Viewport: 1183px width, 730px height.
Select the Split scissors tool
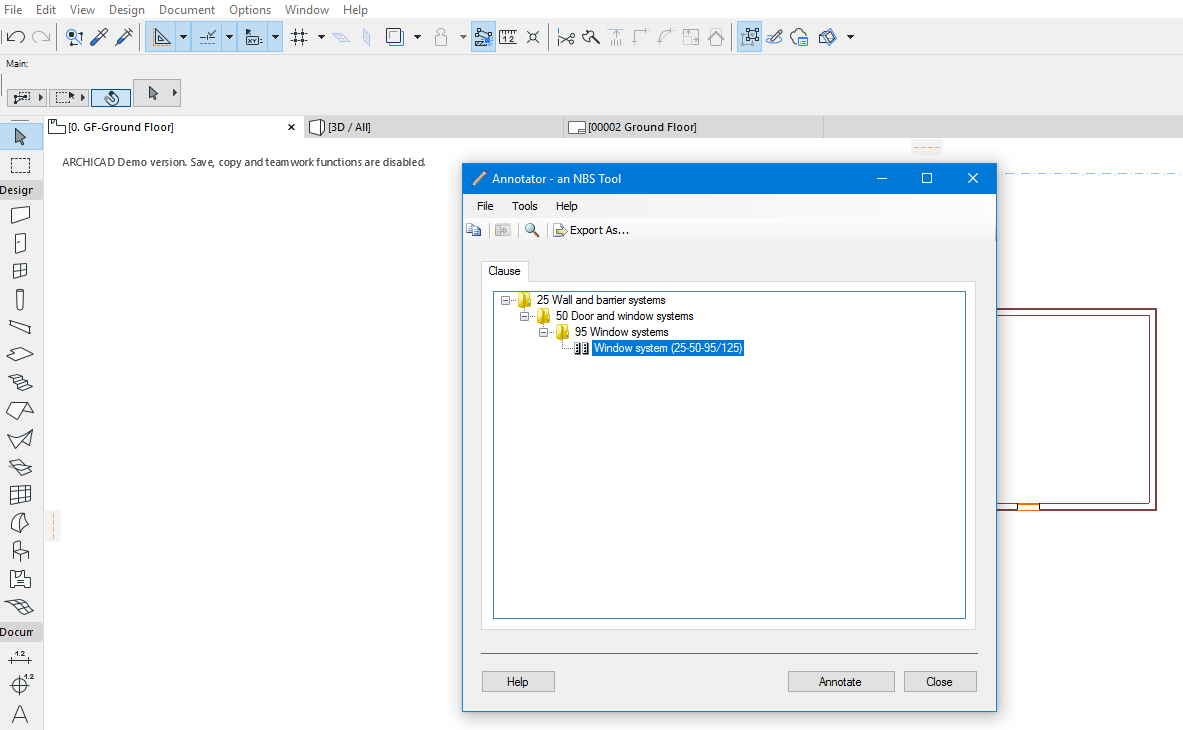coord(566,37)
